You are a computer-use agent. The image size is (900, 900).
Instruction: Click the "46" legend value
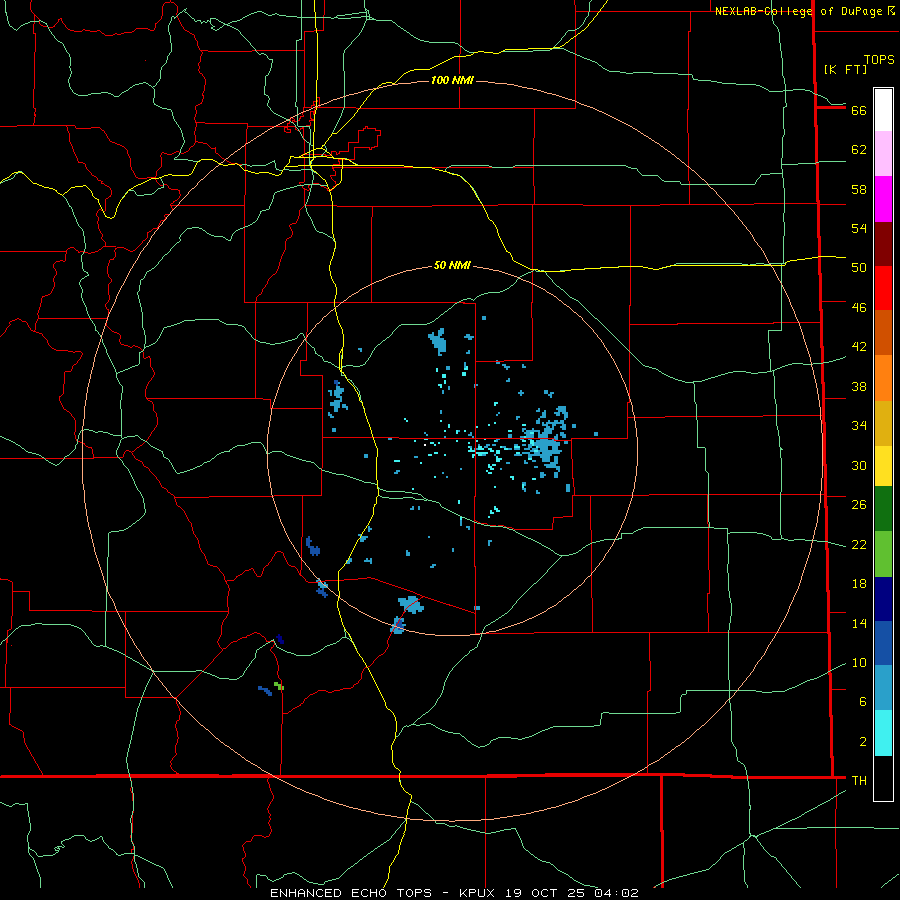pyautogui.click(x=859, y=308)
